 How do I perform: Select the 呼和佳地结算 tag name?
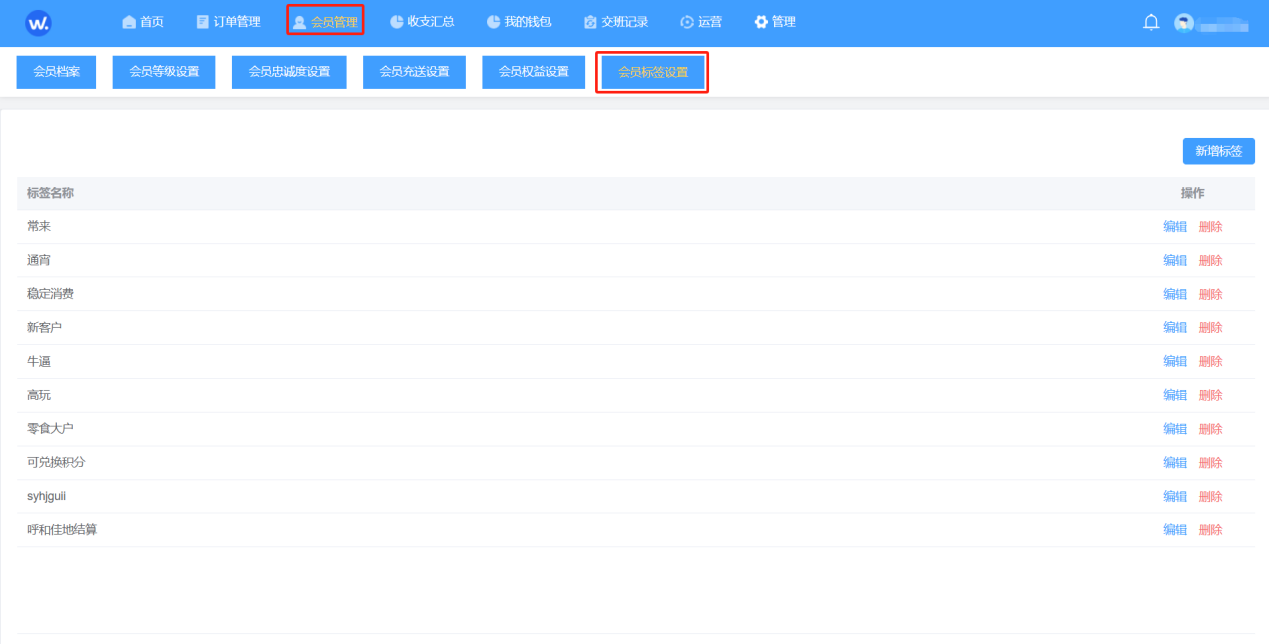pyautogui.click(x=62, y=529)
